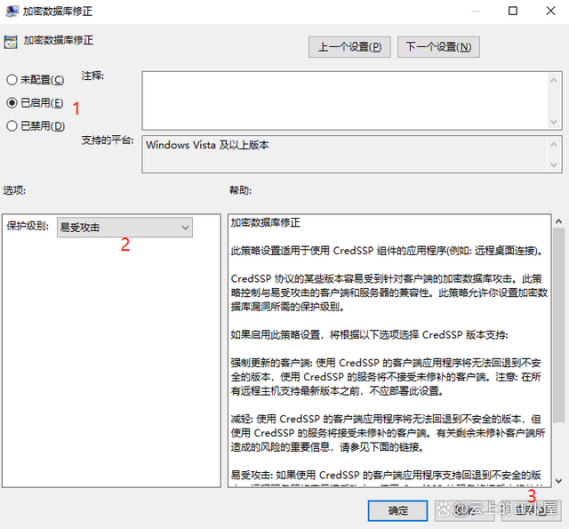The width and height of the screenshot is (569, 529).
Task: Click the 支持的平台: label
Action: (x=107, y=140)
